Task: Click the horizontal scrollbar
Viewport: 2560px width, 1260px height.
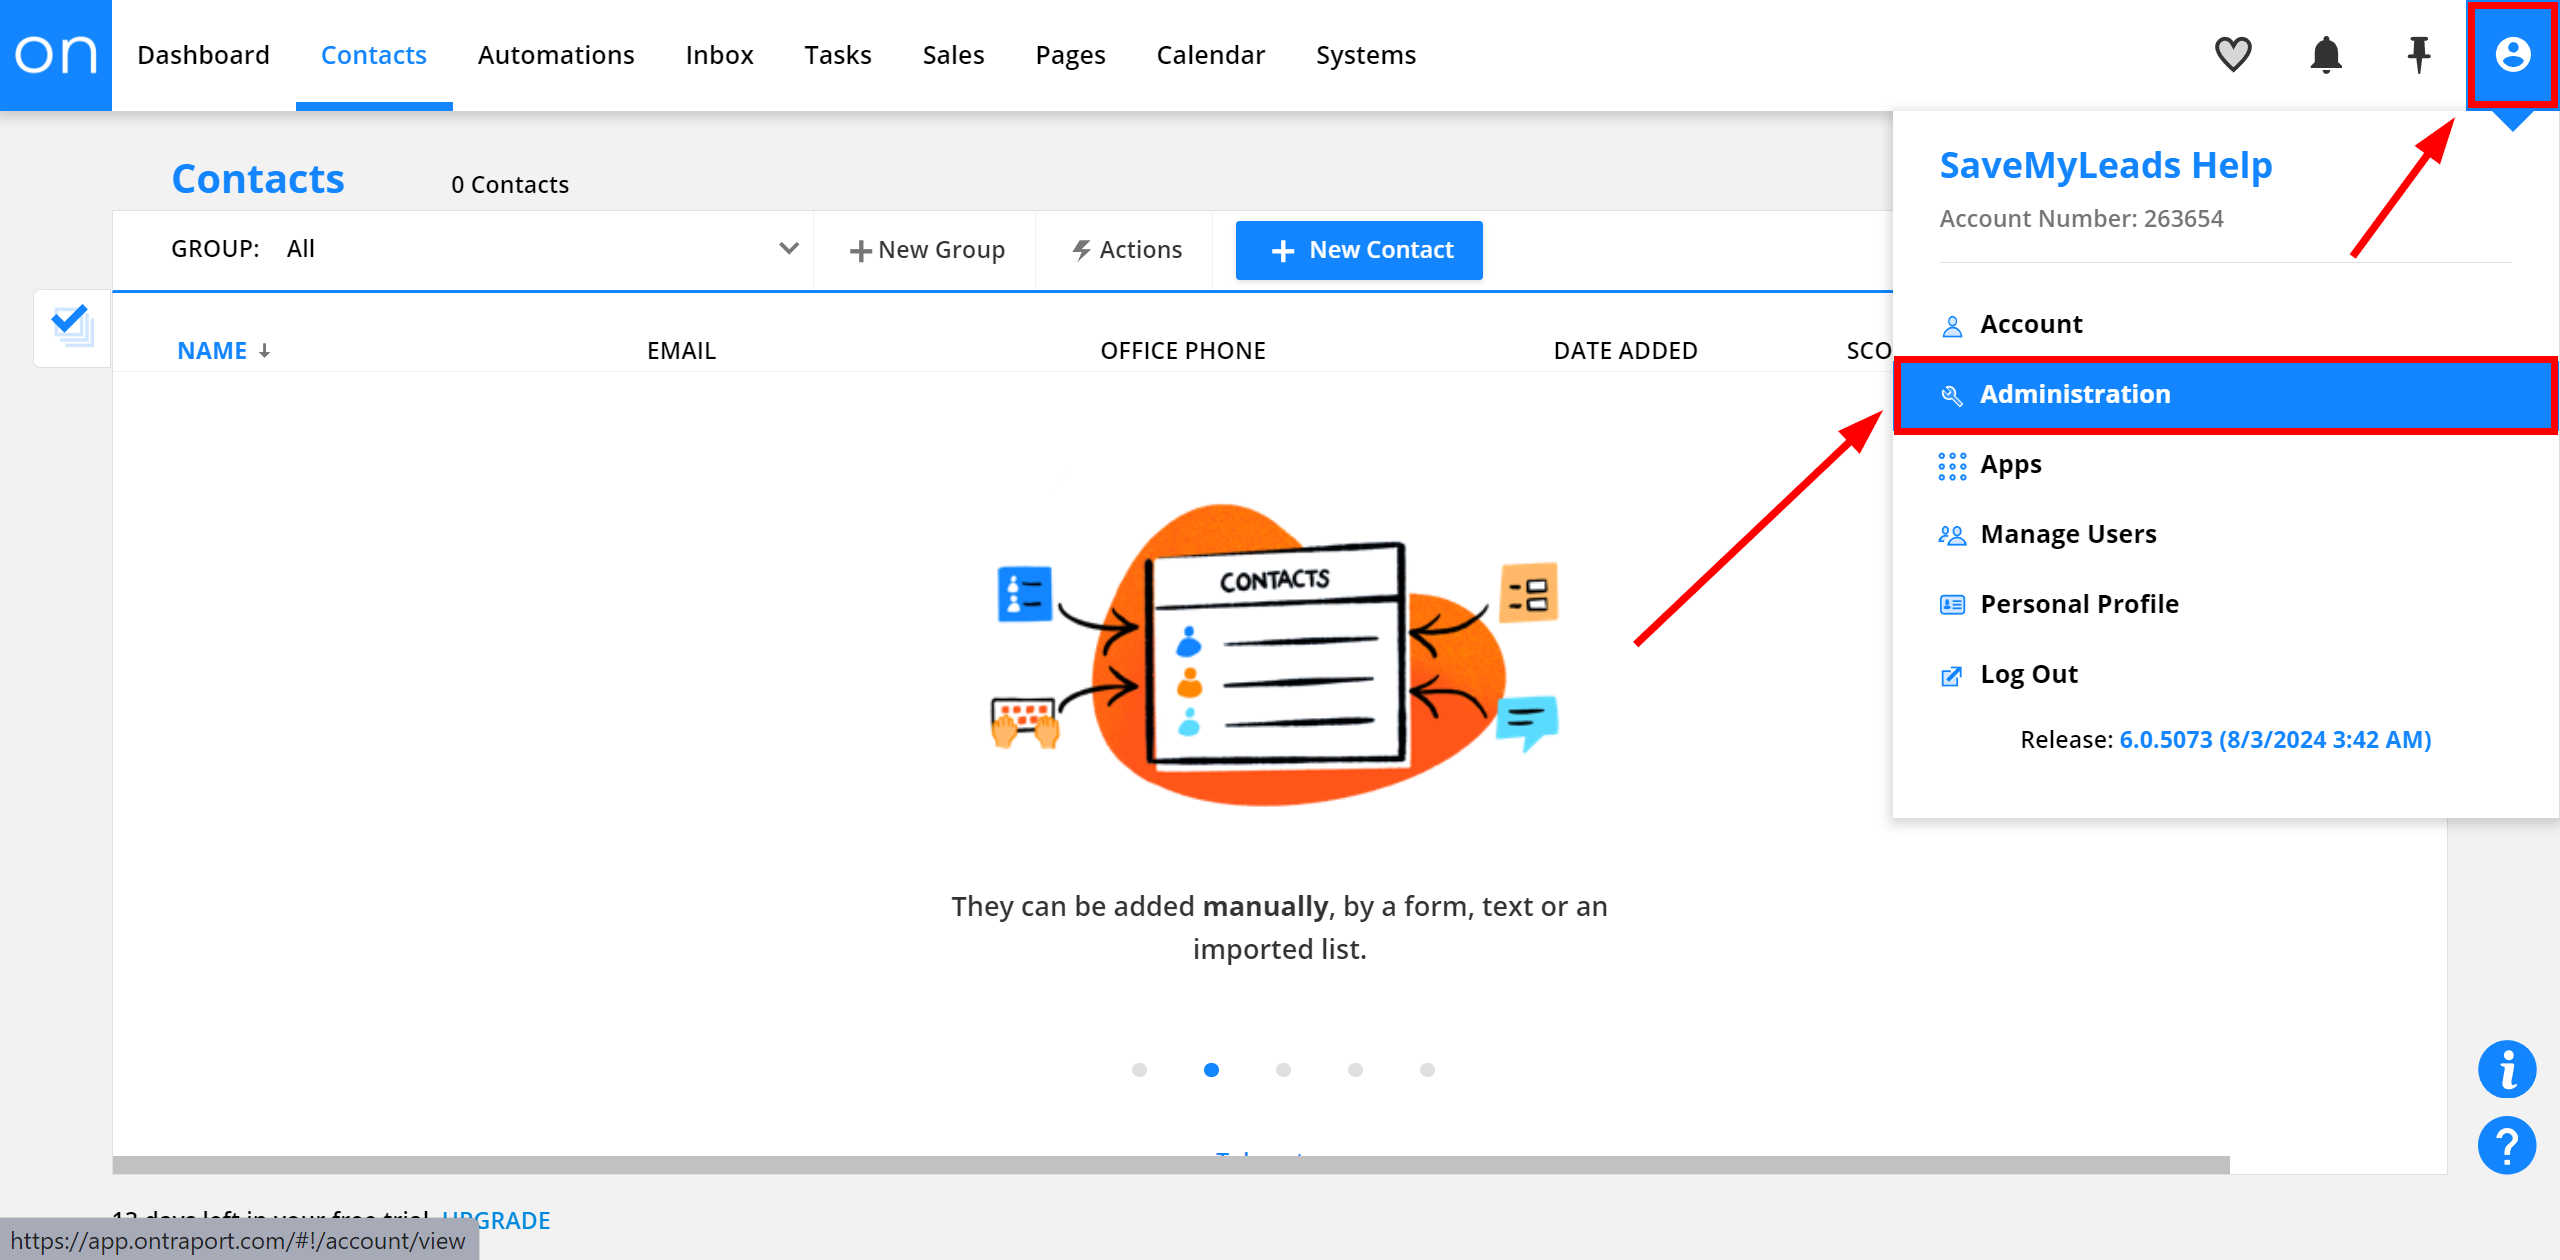Action: (x=1171, y=1165)
